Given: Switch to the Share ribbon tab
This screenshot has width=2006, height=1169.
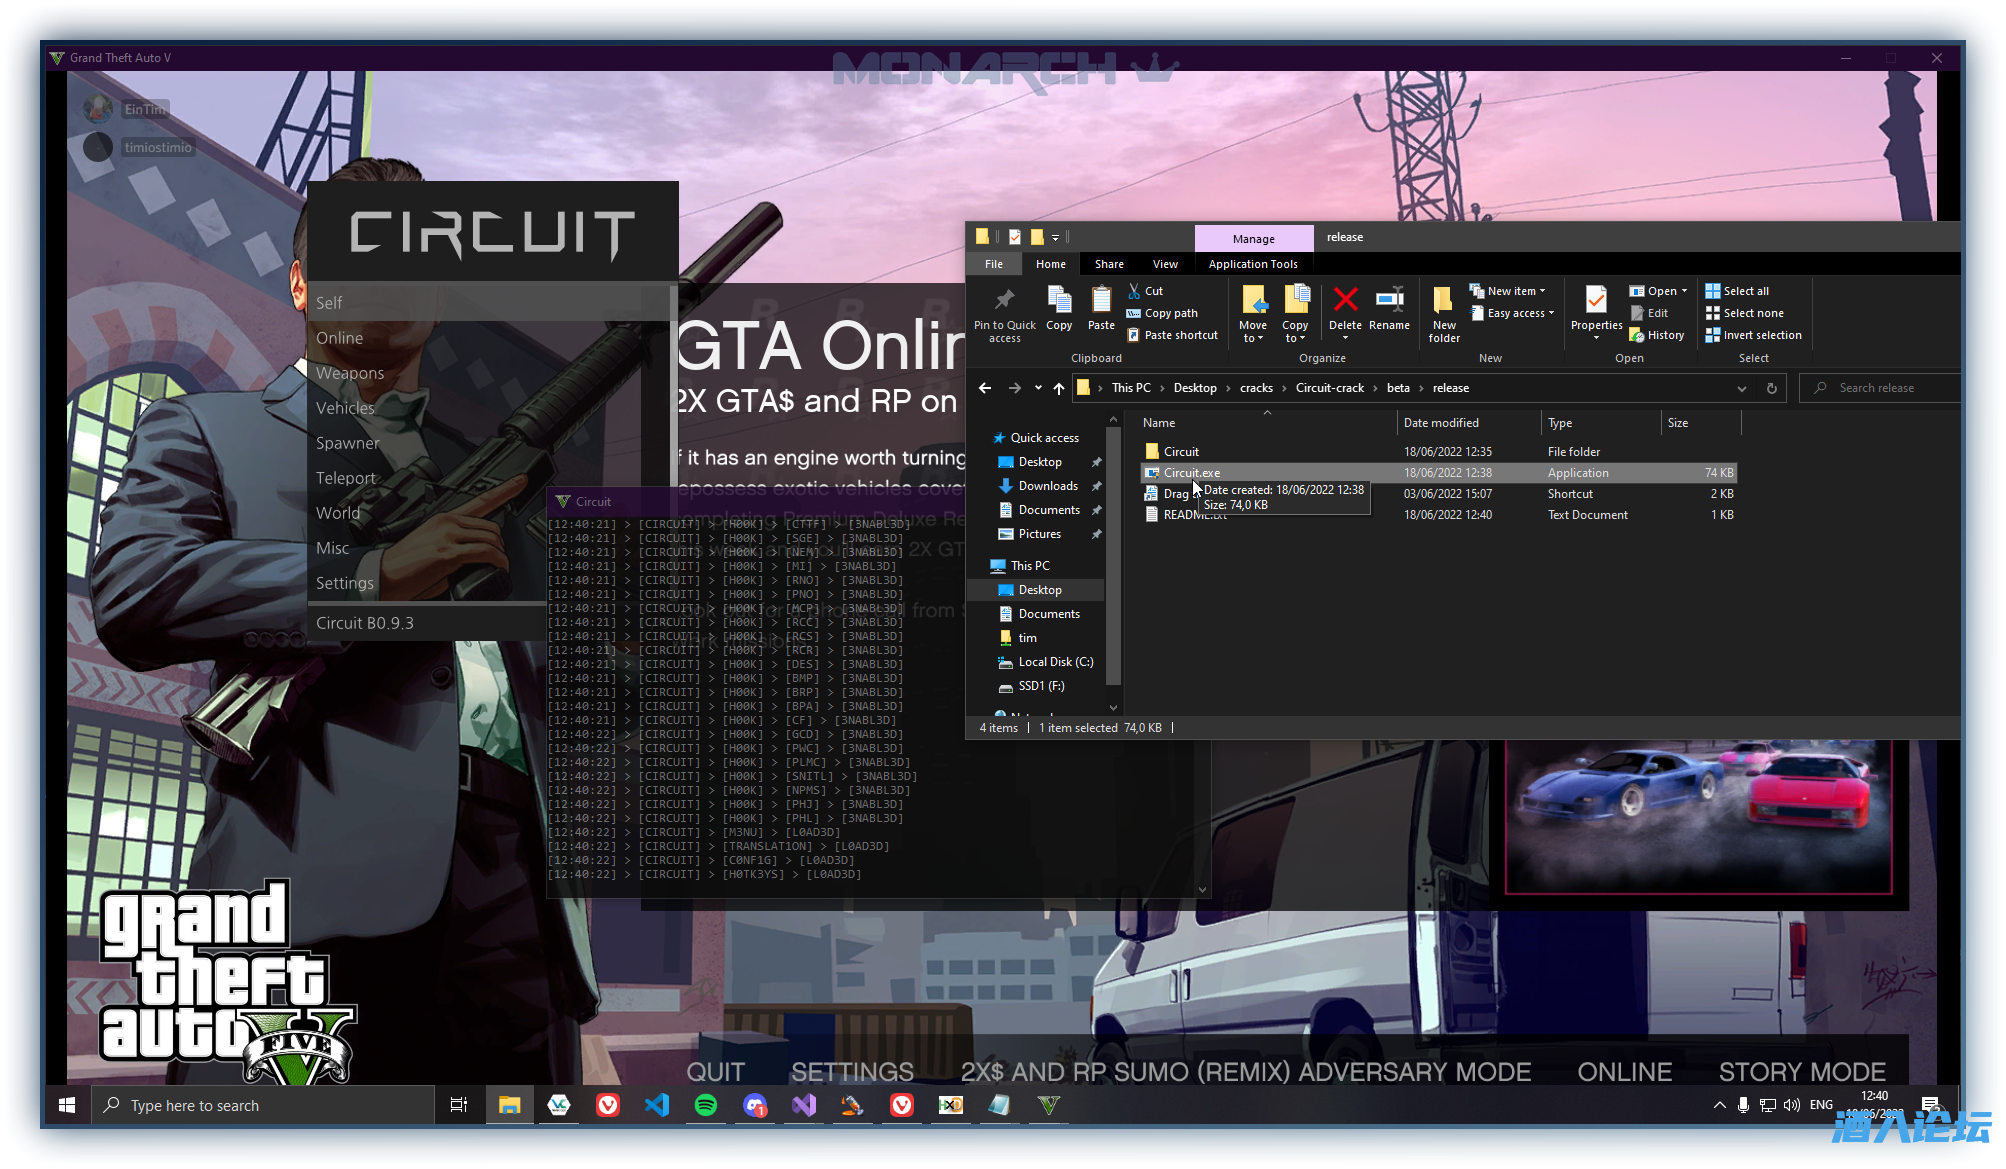Looking at the screenshot, I should [1109, 264].
